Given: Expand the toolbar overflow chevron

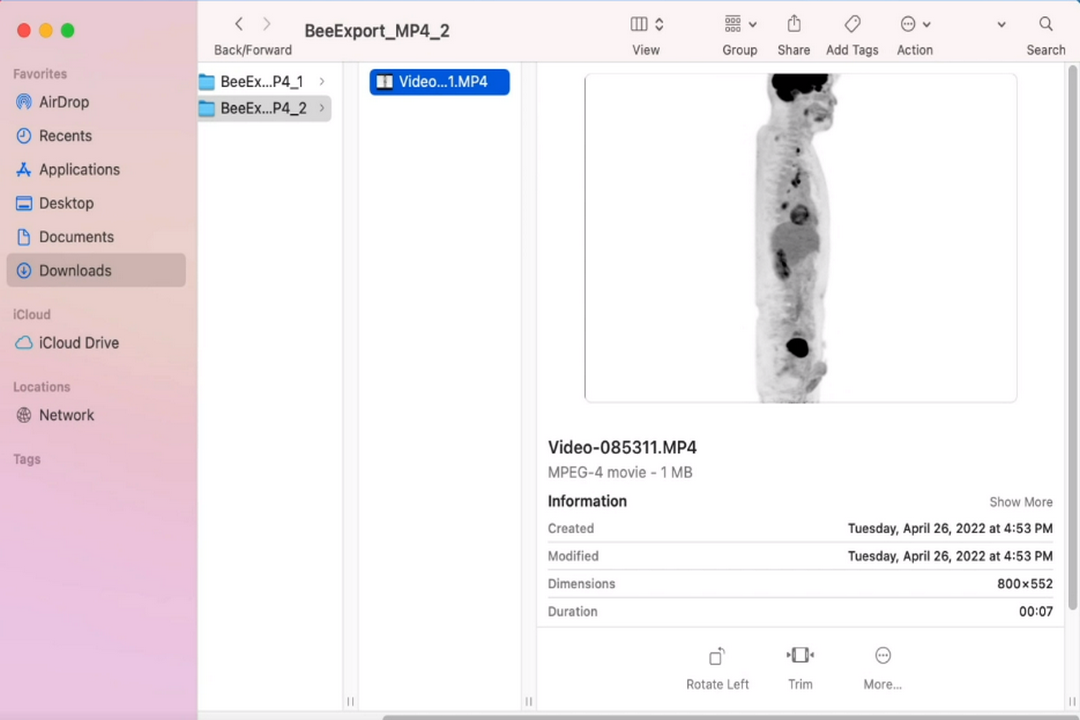Looking at the screenshot, I should click(1001, 25).
